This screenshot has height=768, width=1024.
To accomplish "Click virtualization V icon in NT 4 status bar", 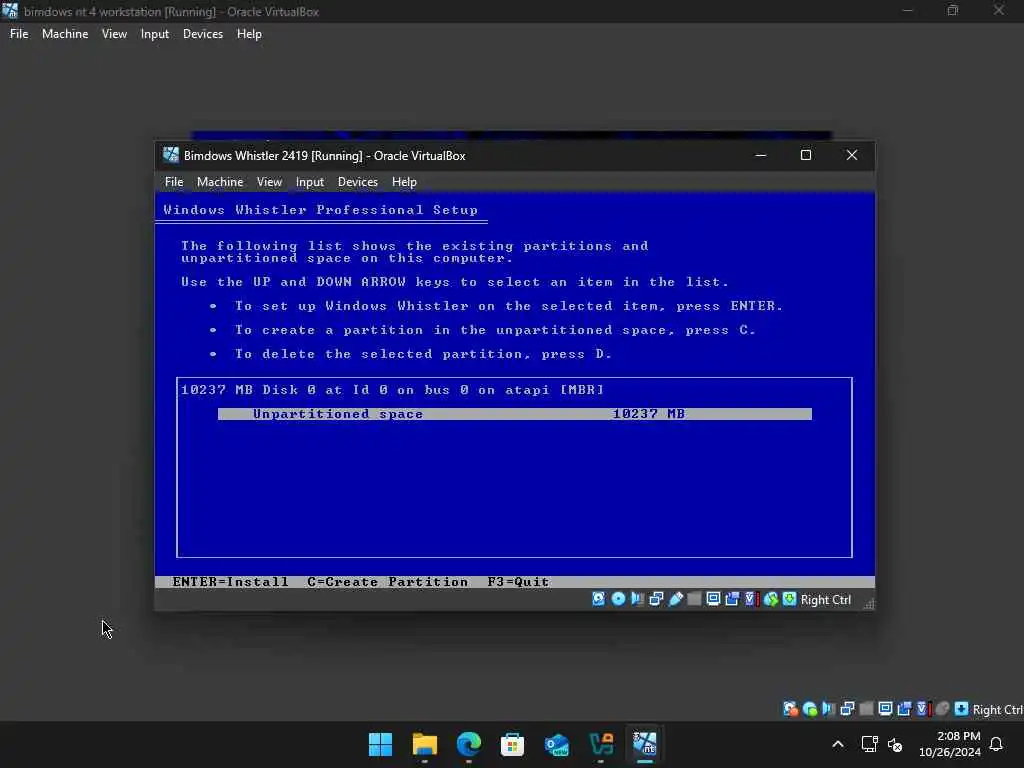I will point(923,709).
